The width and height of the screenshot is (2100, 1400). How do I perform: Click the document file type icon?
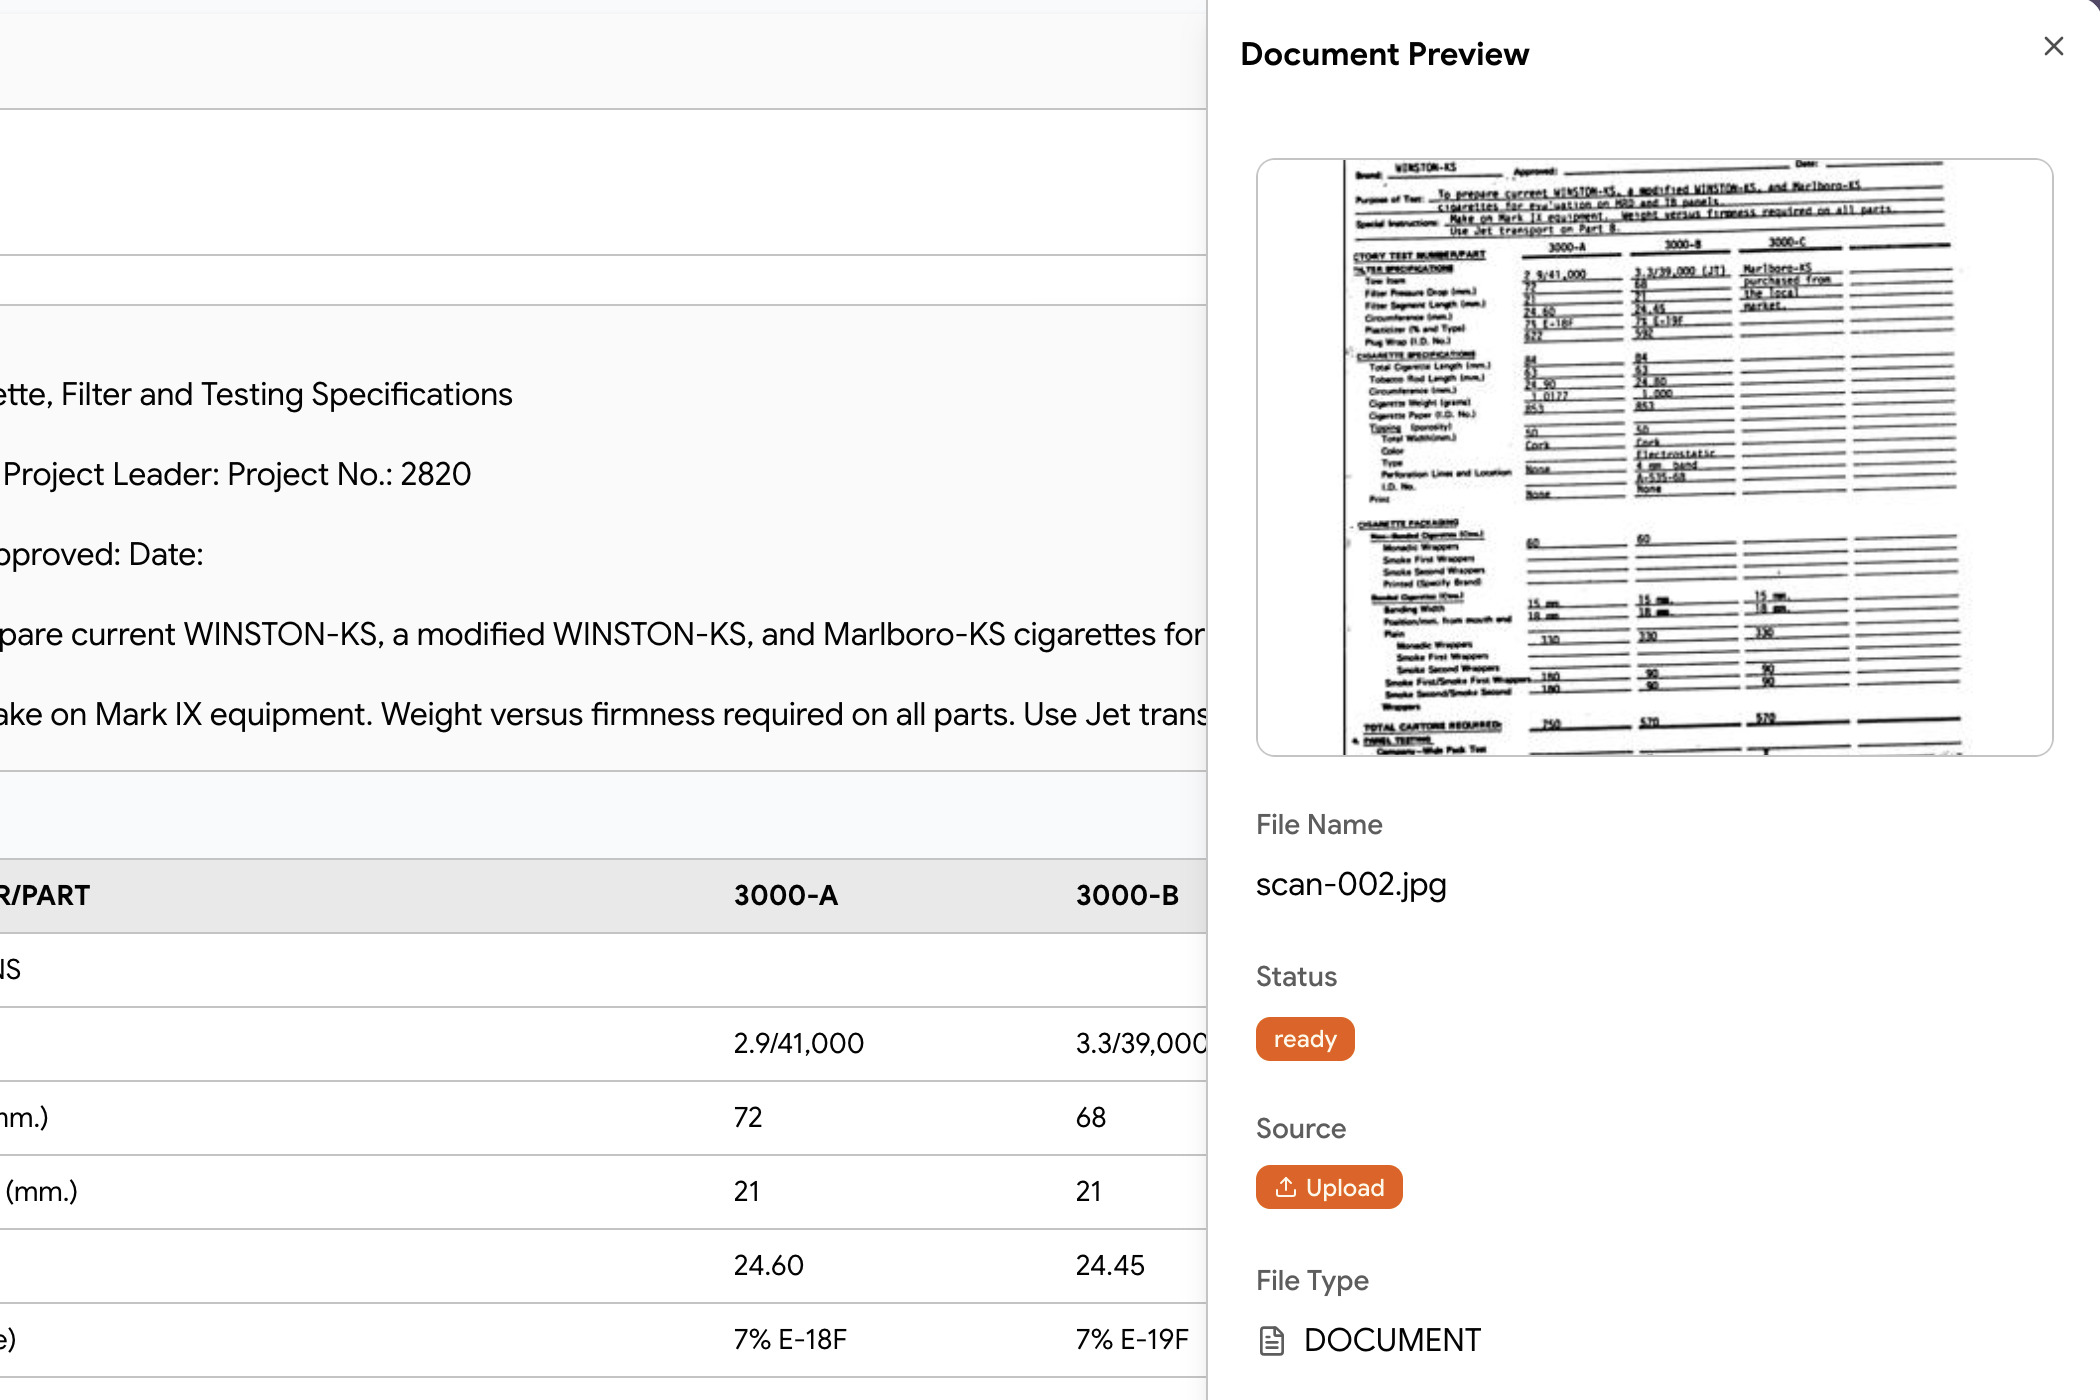(1272, 1340)
